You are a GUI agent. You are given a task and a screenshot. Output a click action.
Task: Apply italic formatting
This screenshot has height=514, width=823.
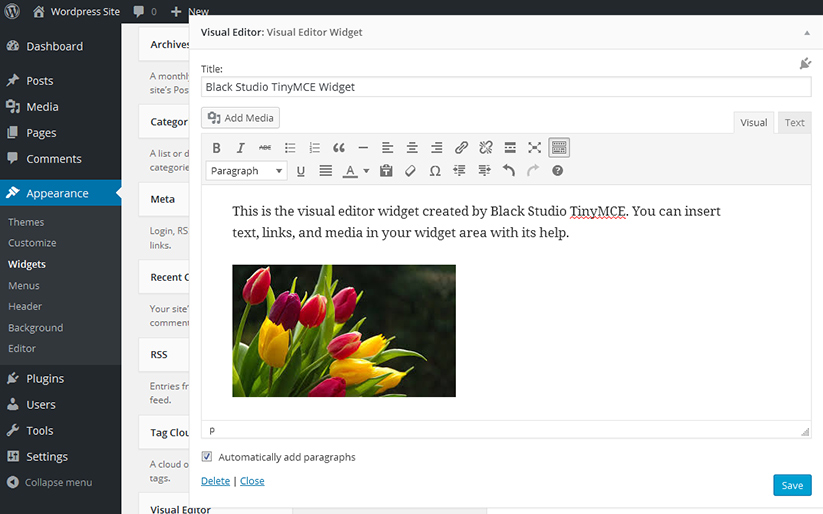tap(241, 148)
